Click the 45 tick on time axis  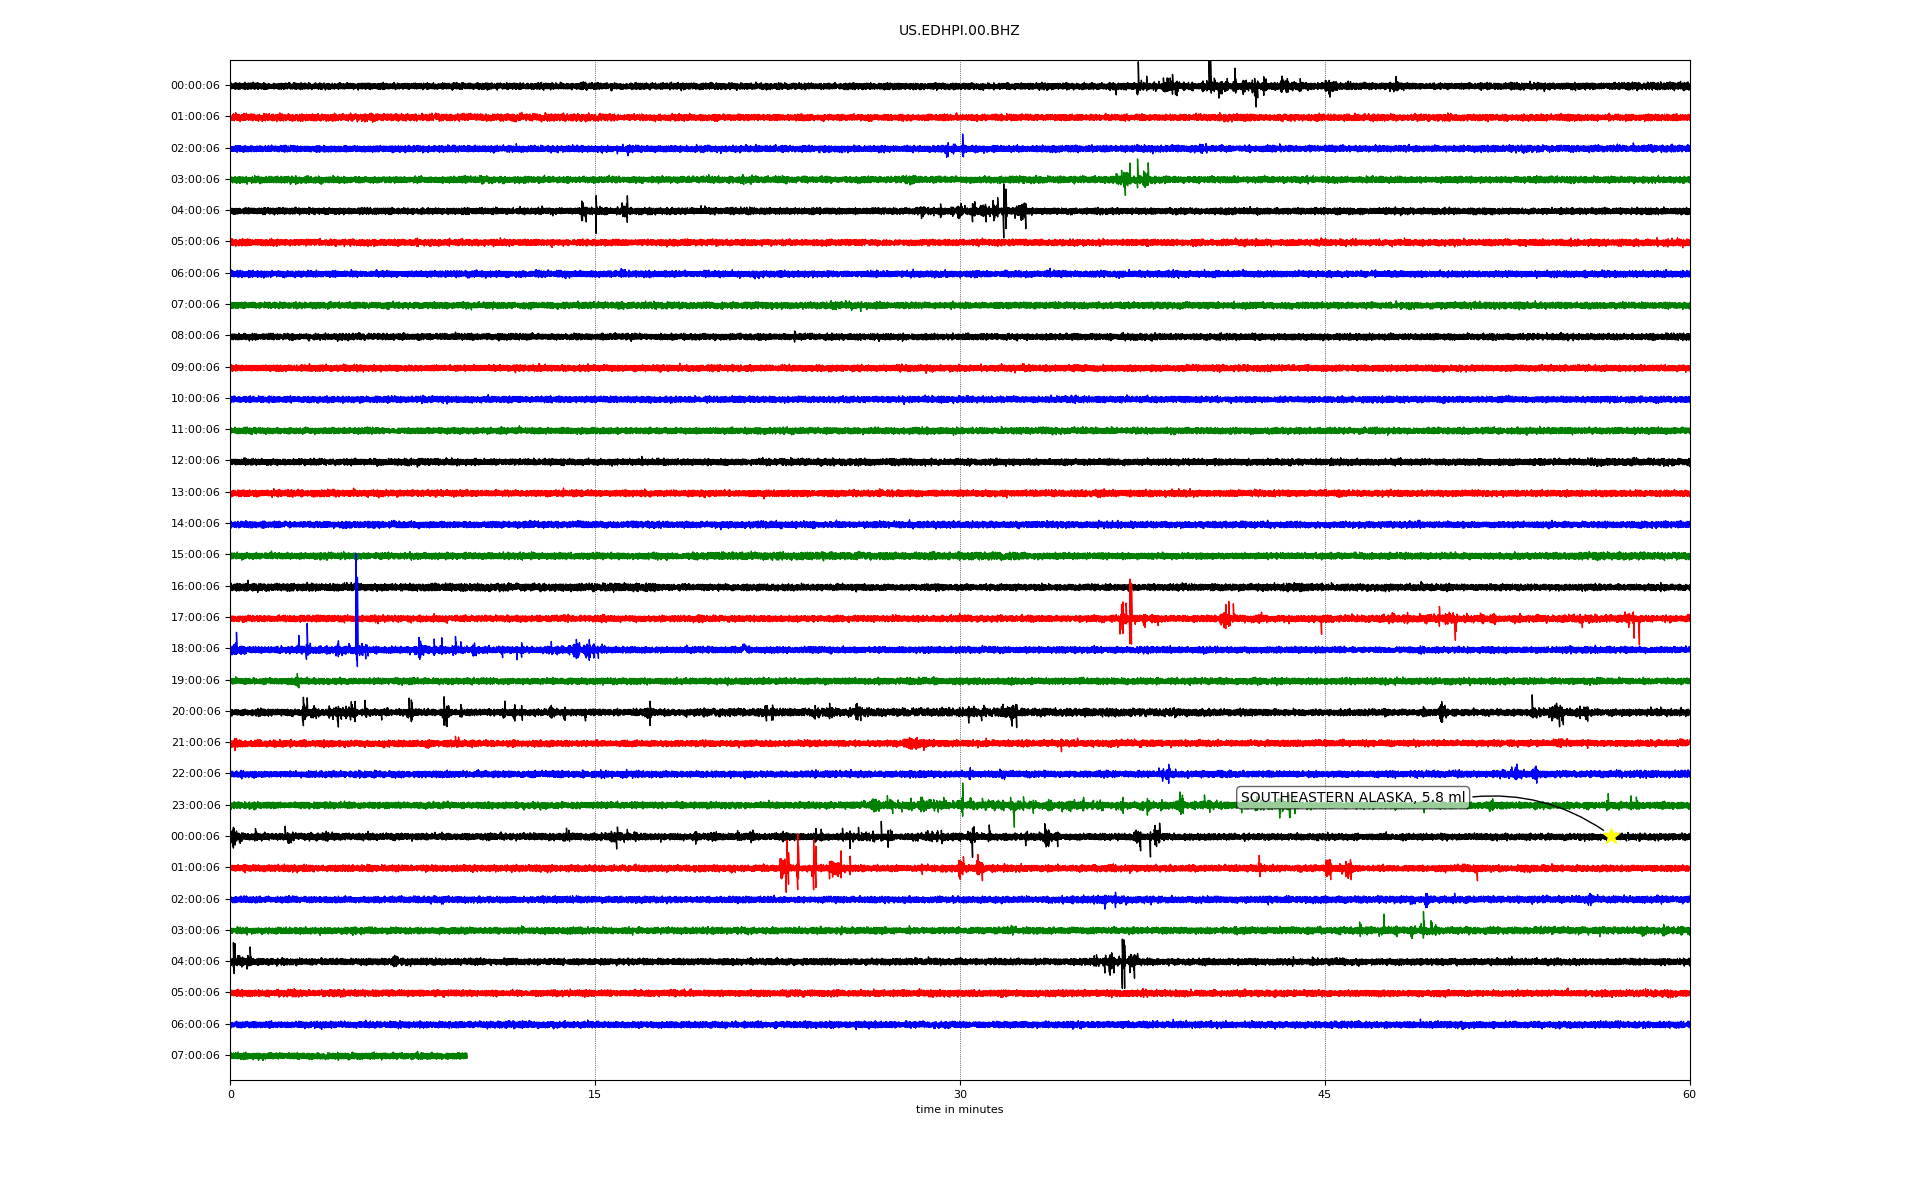click(1325, 1094)
